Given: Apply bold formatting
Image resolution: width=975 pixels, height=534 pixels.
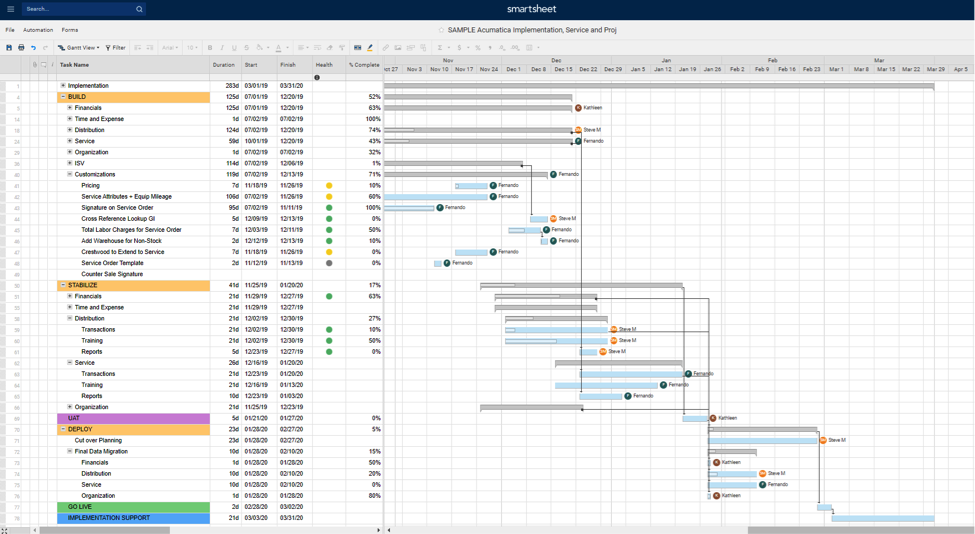Looking at the screenshot, I should [x=210, y=47].
